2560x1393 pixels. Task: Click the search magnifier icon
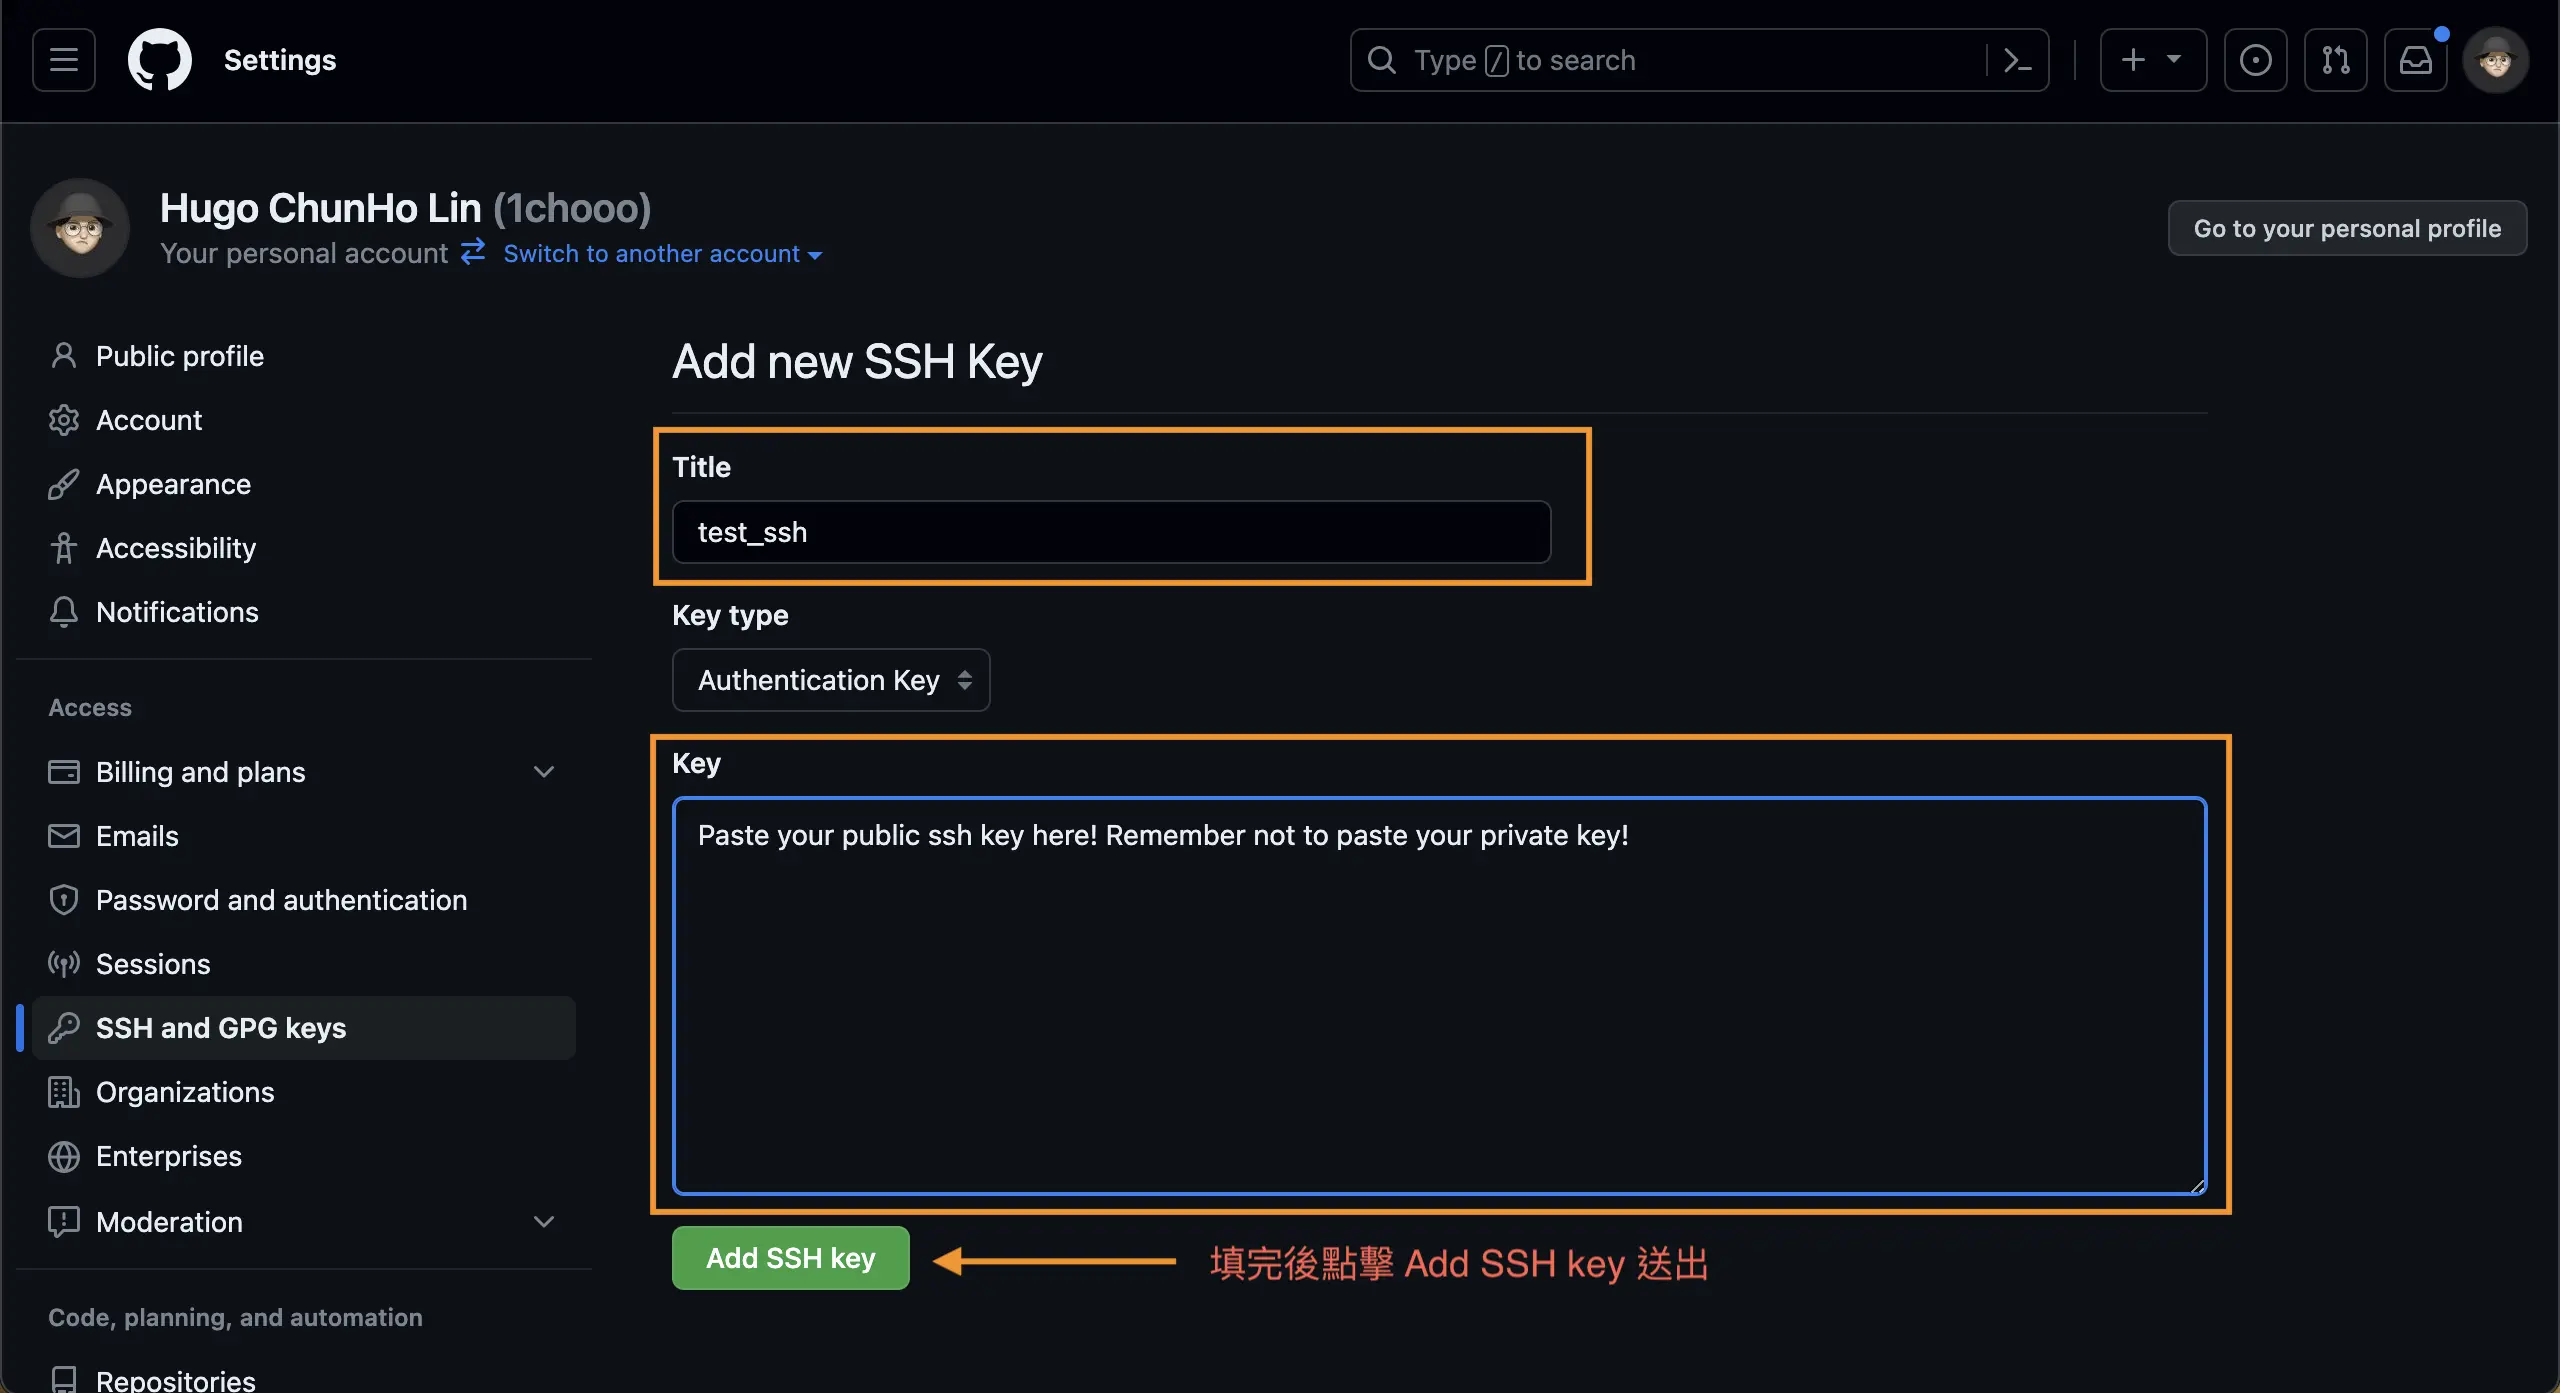click(1382, 60)
